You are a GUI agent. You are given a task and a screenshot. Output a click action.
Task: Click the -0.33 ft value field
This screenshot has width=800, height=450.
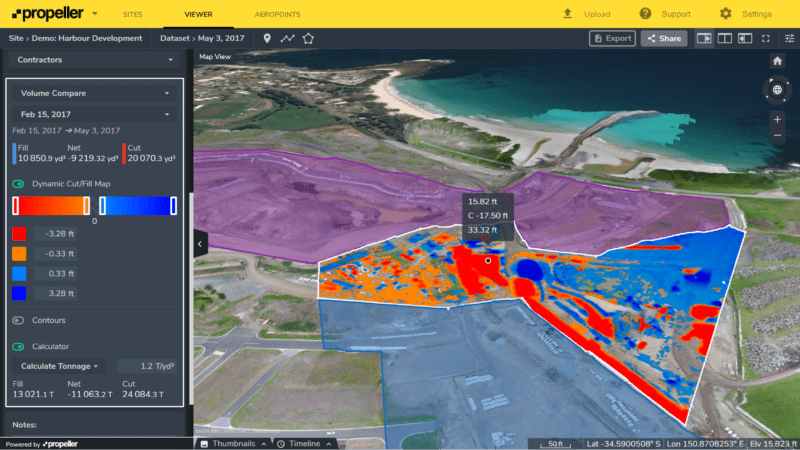[55, 254]
